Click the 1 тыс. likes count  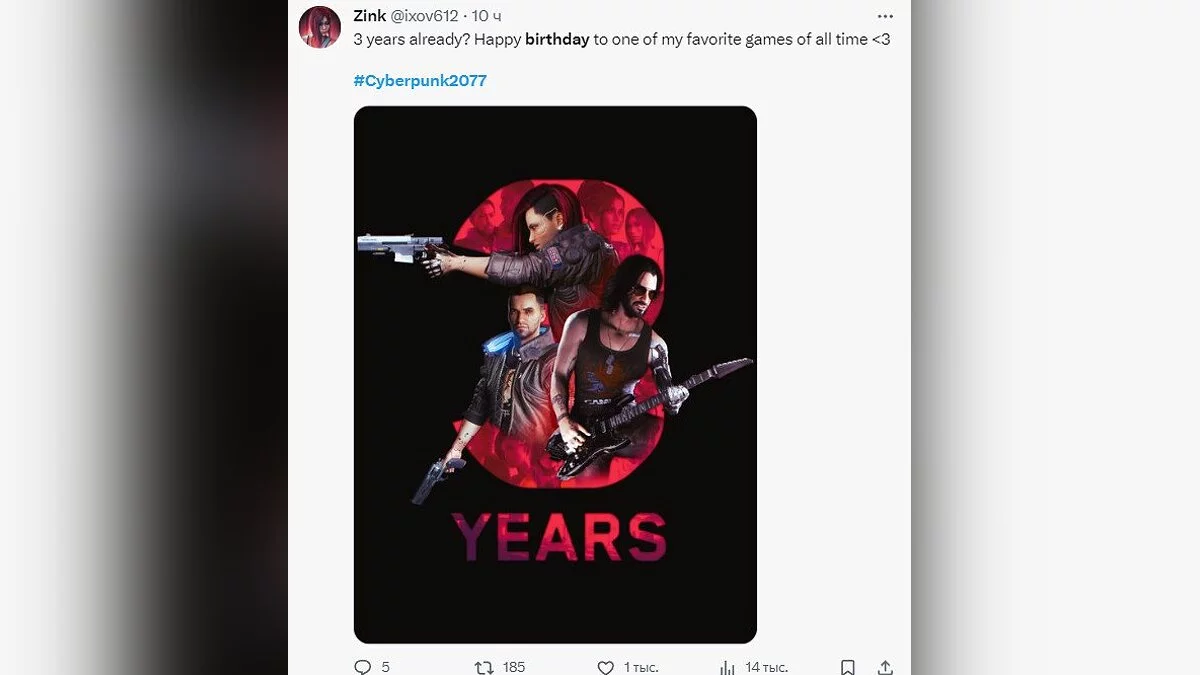(641, 667)
